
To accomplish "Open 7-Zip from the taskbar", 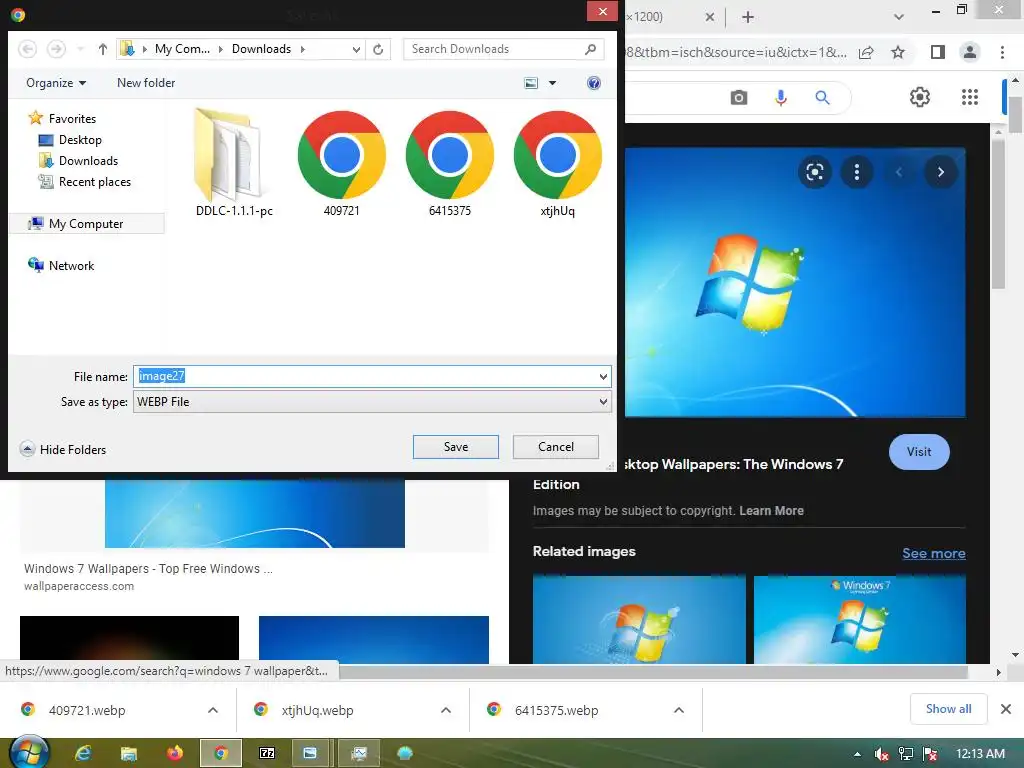I will [x=267, y=753].
